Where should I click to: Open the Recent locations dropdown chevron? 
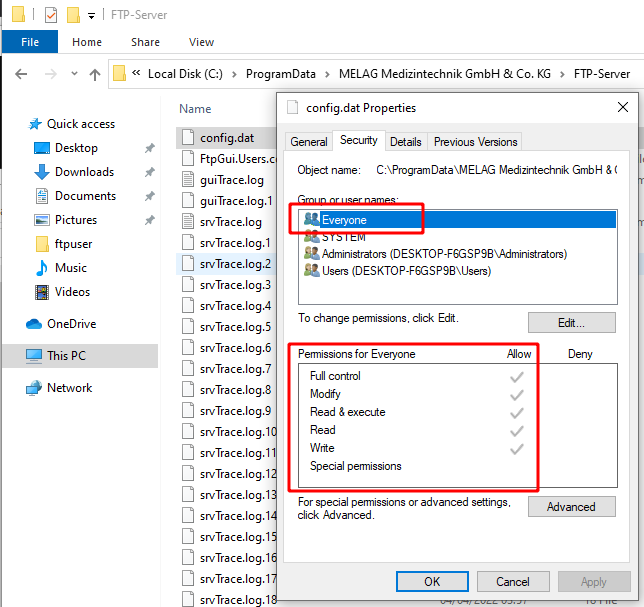tap(74, 74)
